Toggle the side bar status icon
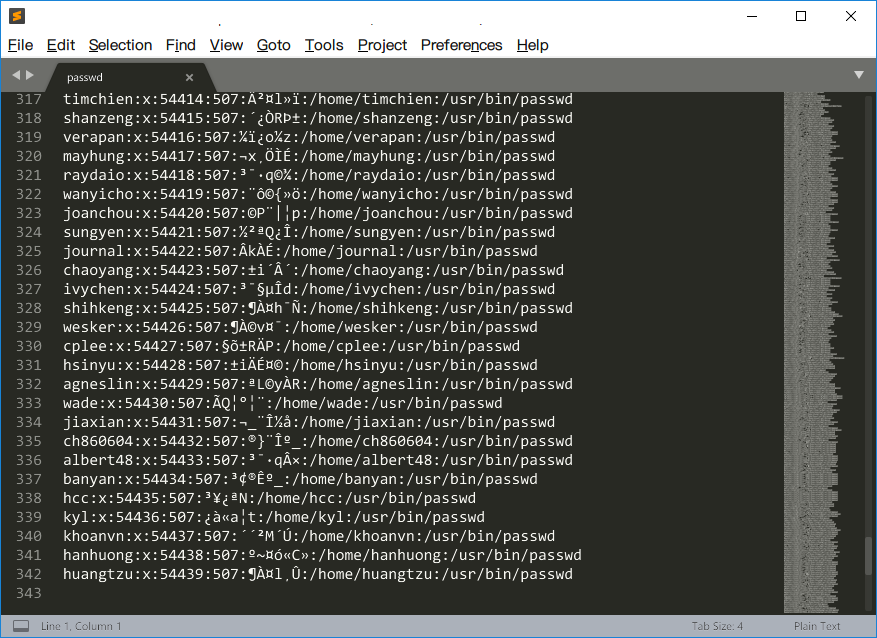877x638 pixels. pos(21,626)
